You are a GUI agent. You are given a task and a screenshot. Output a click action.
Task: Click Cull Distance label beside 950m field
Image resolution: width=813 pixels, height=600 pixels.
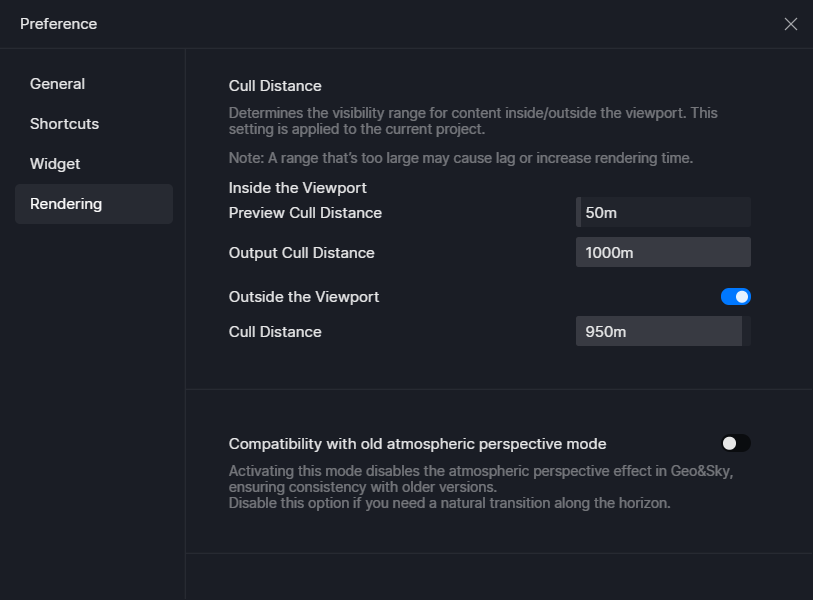(275, 332)
